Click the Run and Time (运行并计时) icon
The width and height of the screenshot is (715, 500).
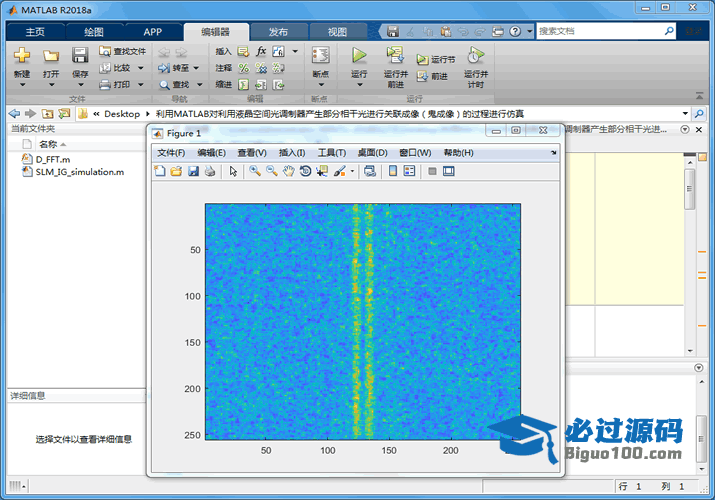click(x=475, y=55)
